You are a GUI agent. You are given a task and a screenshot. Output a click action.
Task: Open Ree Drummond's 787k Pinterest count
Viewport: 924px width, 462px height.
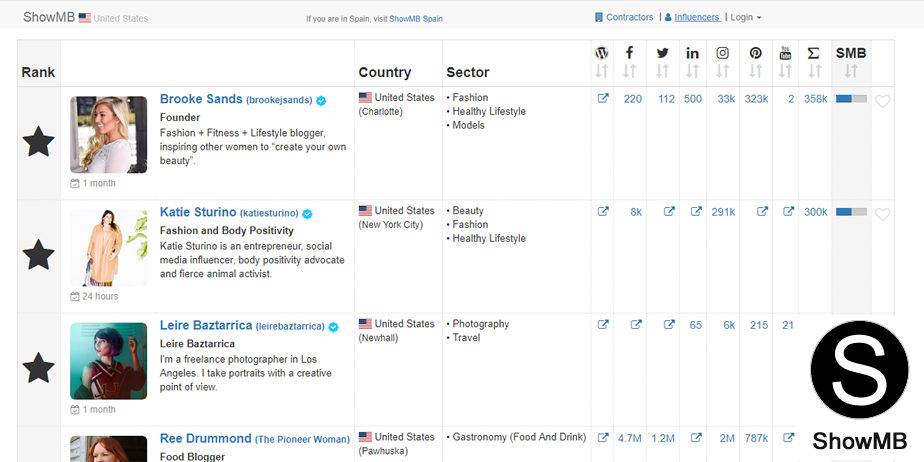756,438
